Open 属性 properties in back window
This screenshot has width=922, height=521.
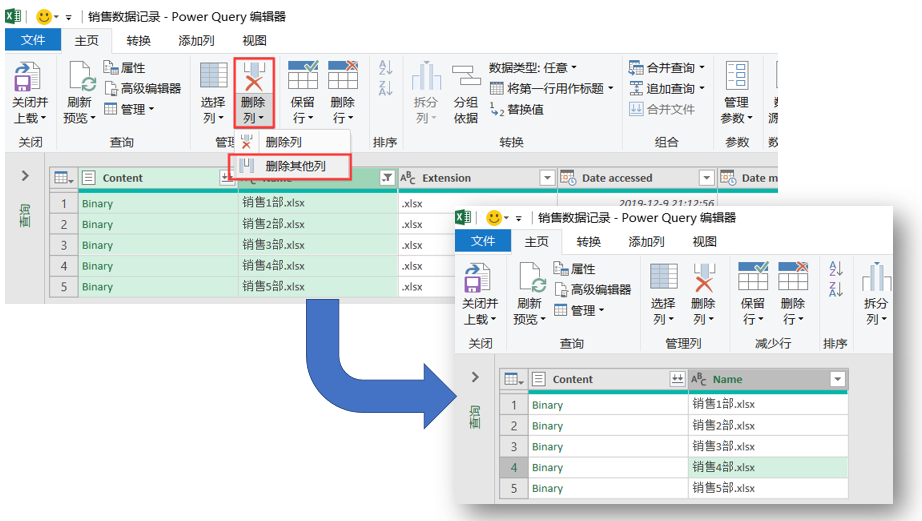click(x=124, y=68)
